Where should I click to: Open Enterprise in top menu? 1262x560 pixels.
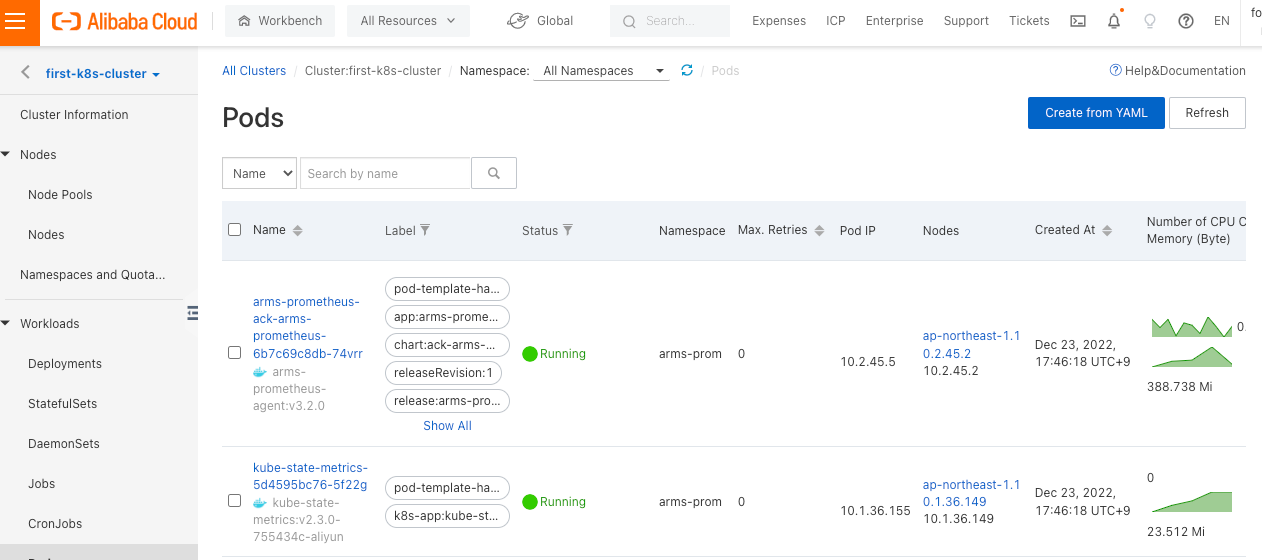coord(894,21)
